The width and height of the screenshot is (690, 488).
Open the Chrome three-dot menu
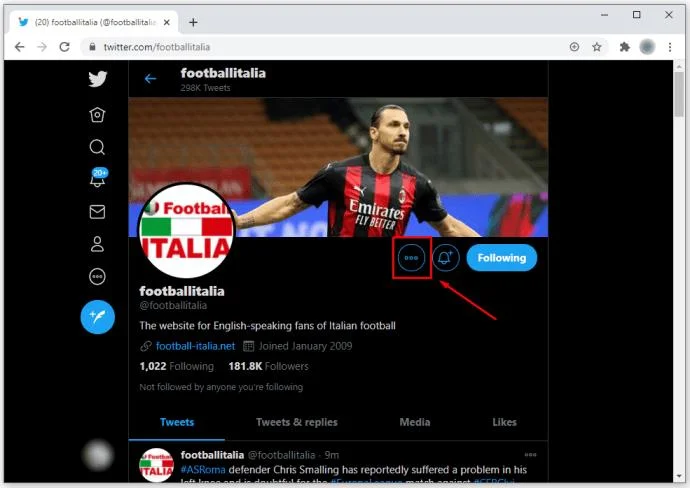[670, 47]
